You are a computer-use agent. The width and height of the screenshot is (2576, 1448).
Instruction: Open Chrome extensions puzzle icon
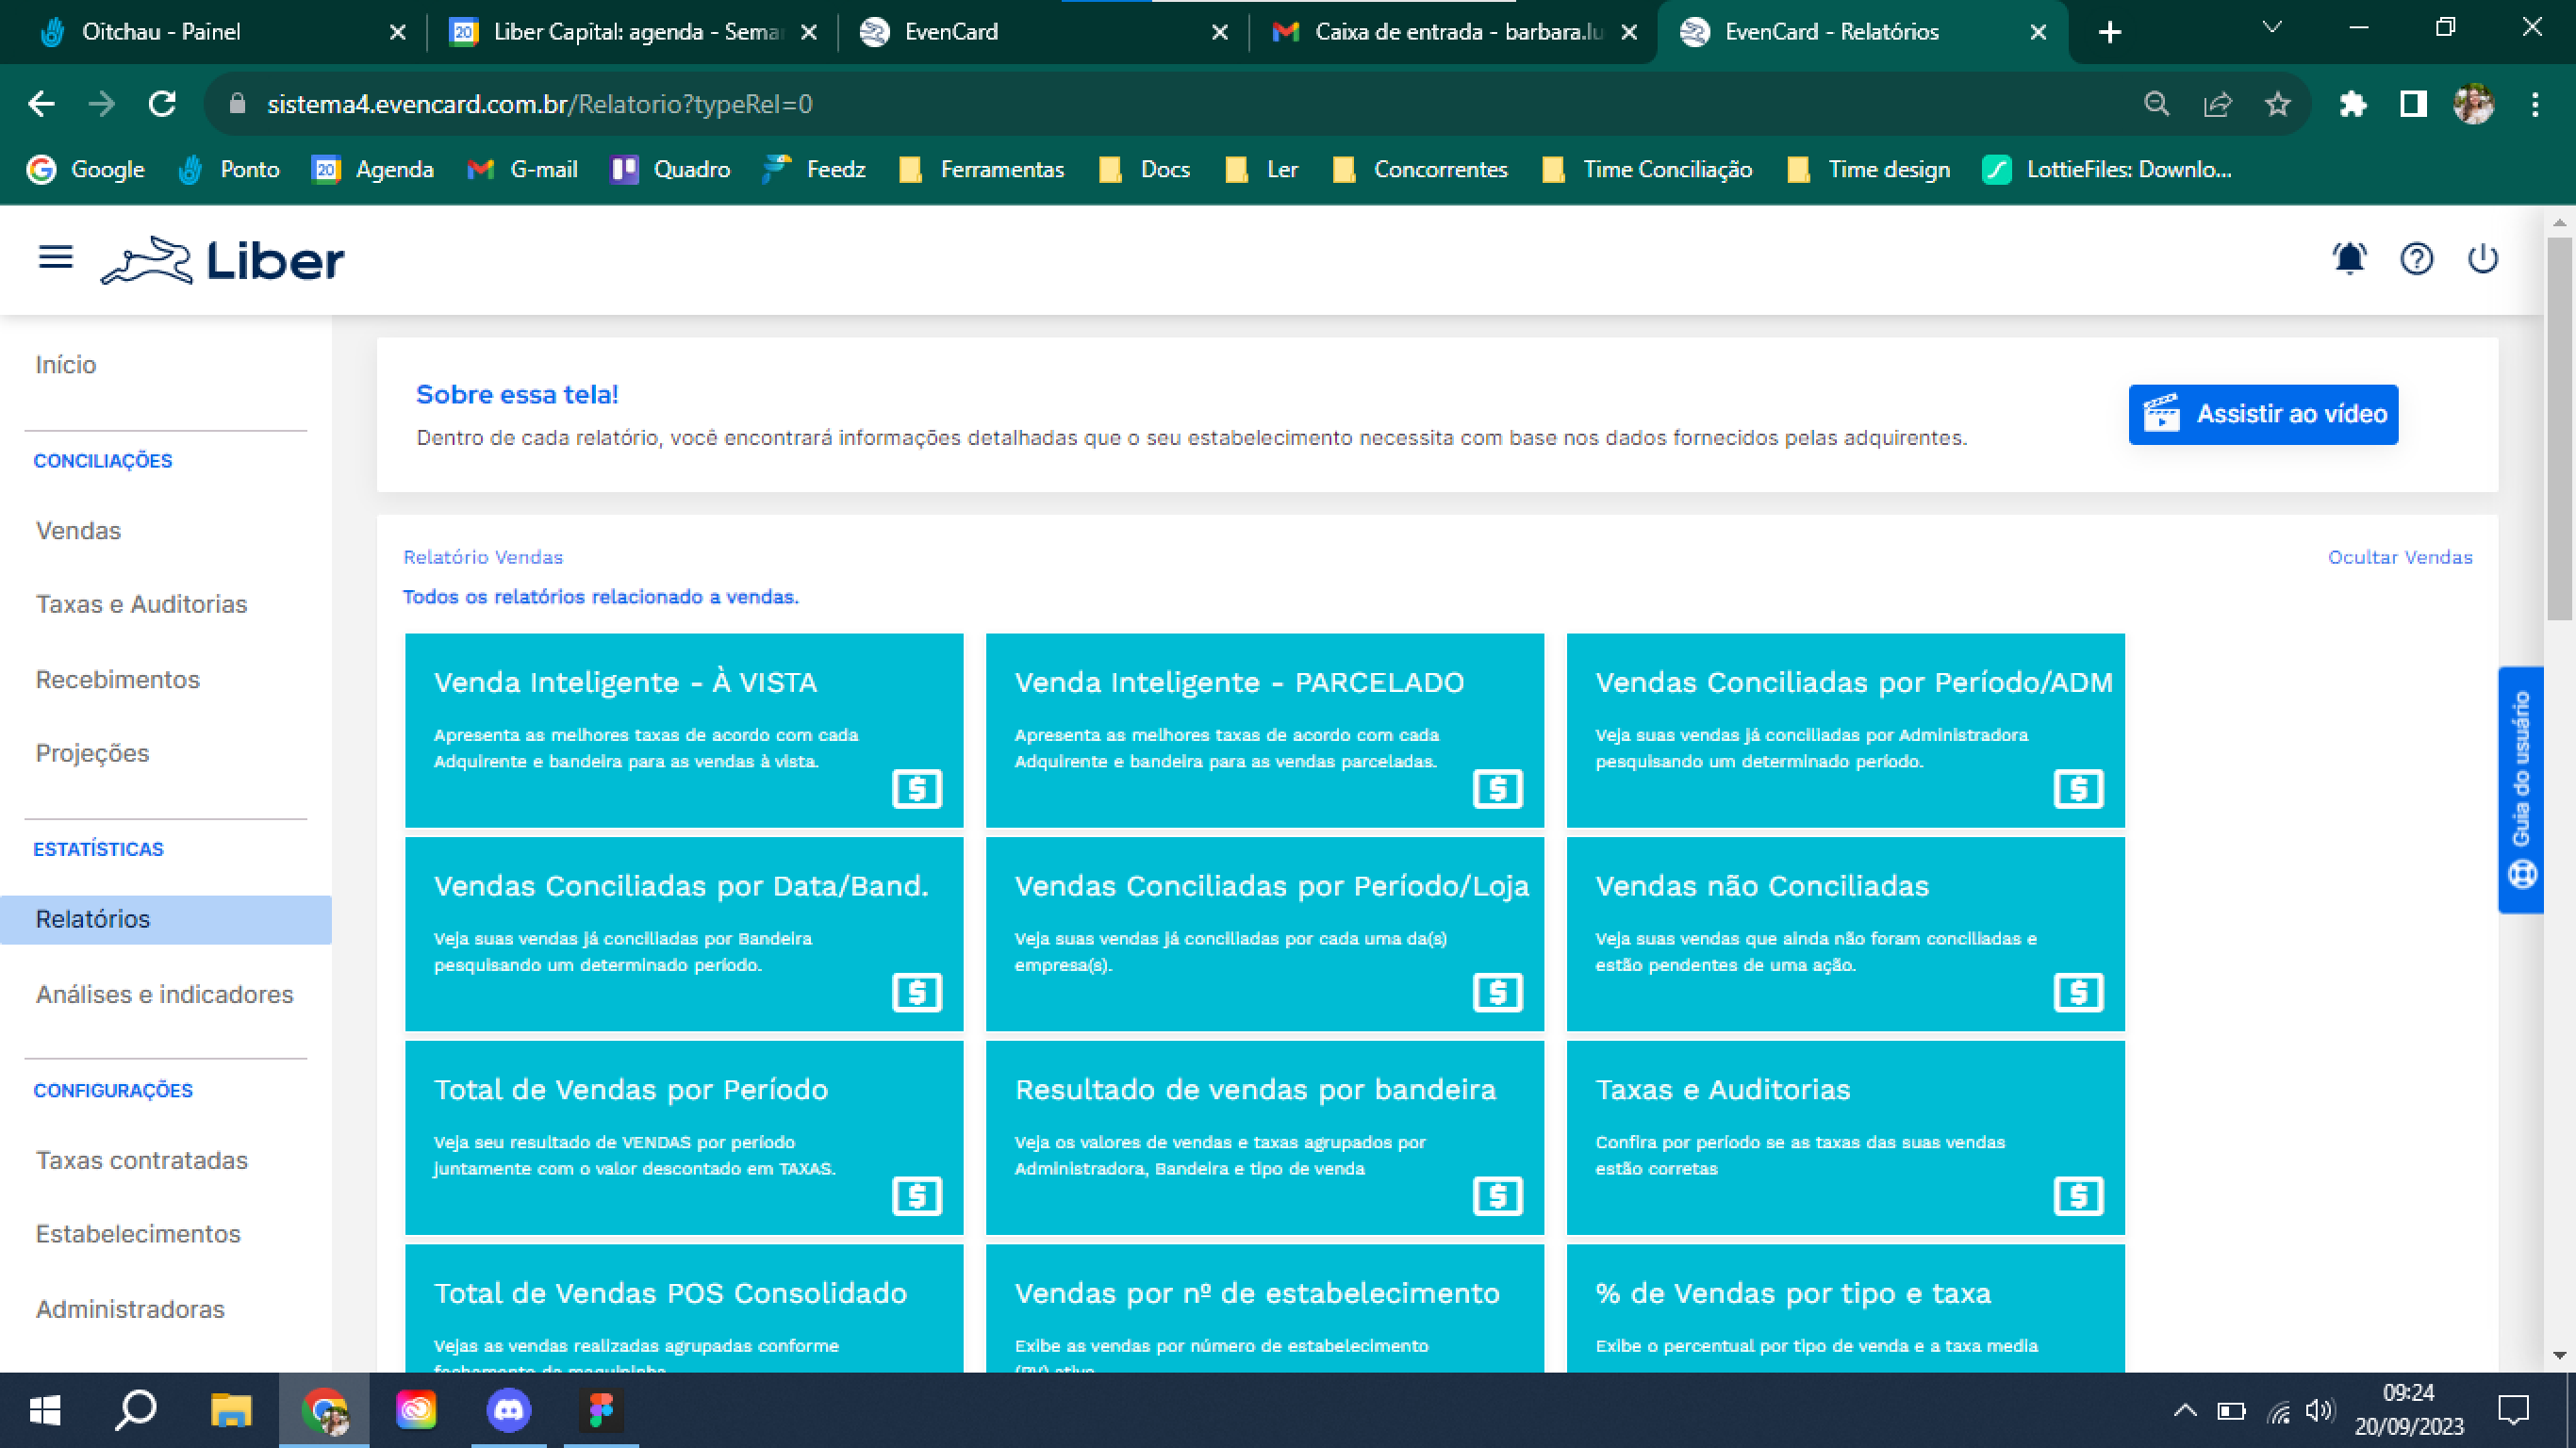coord(2353,104)
